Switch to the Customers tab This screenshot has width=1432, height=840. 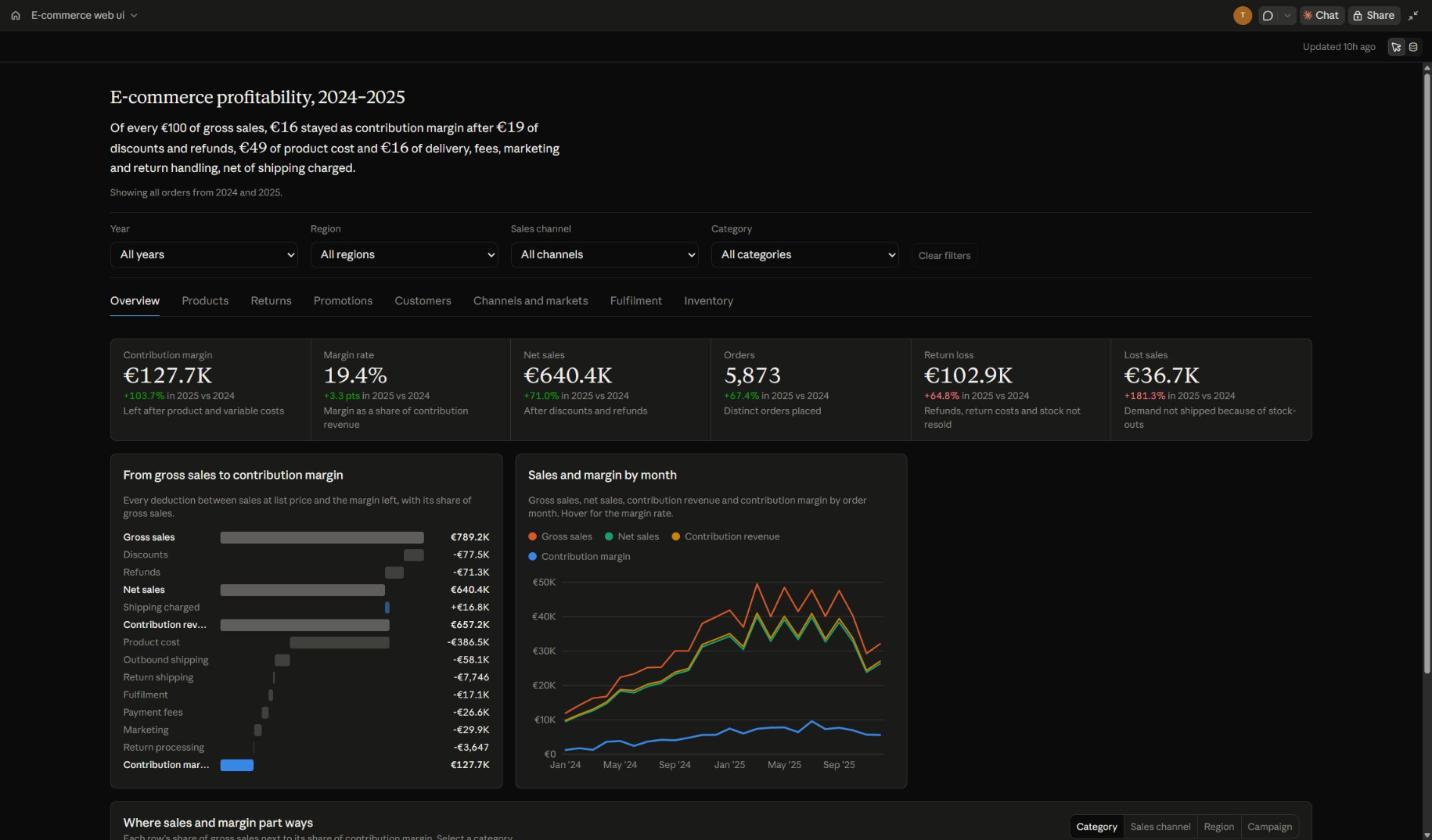[423, 301]
